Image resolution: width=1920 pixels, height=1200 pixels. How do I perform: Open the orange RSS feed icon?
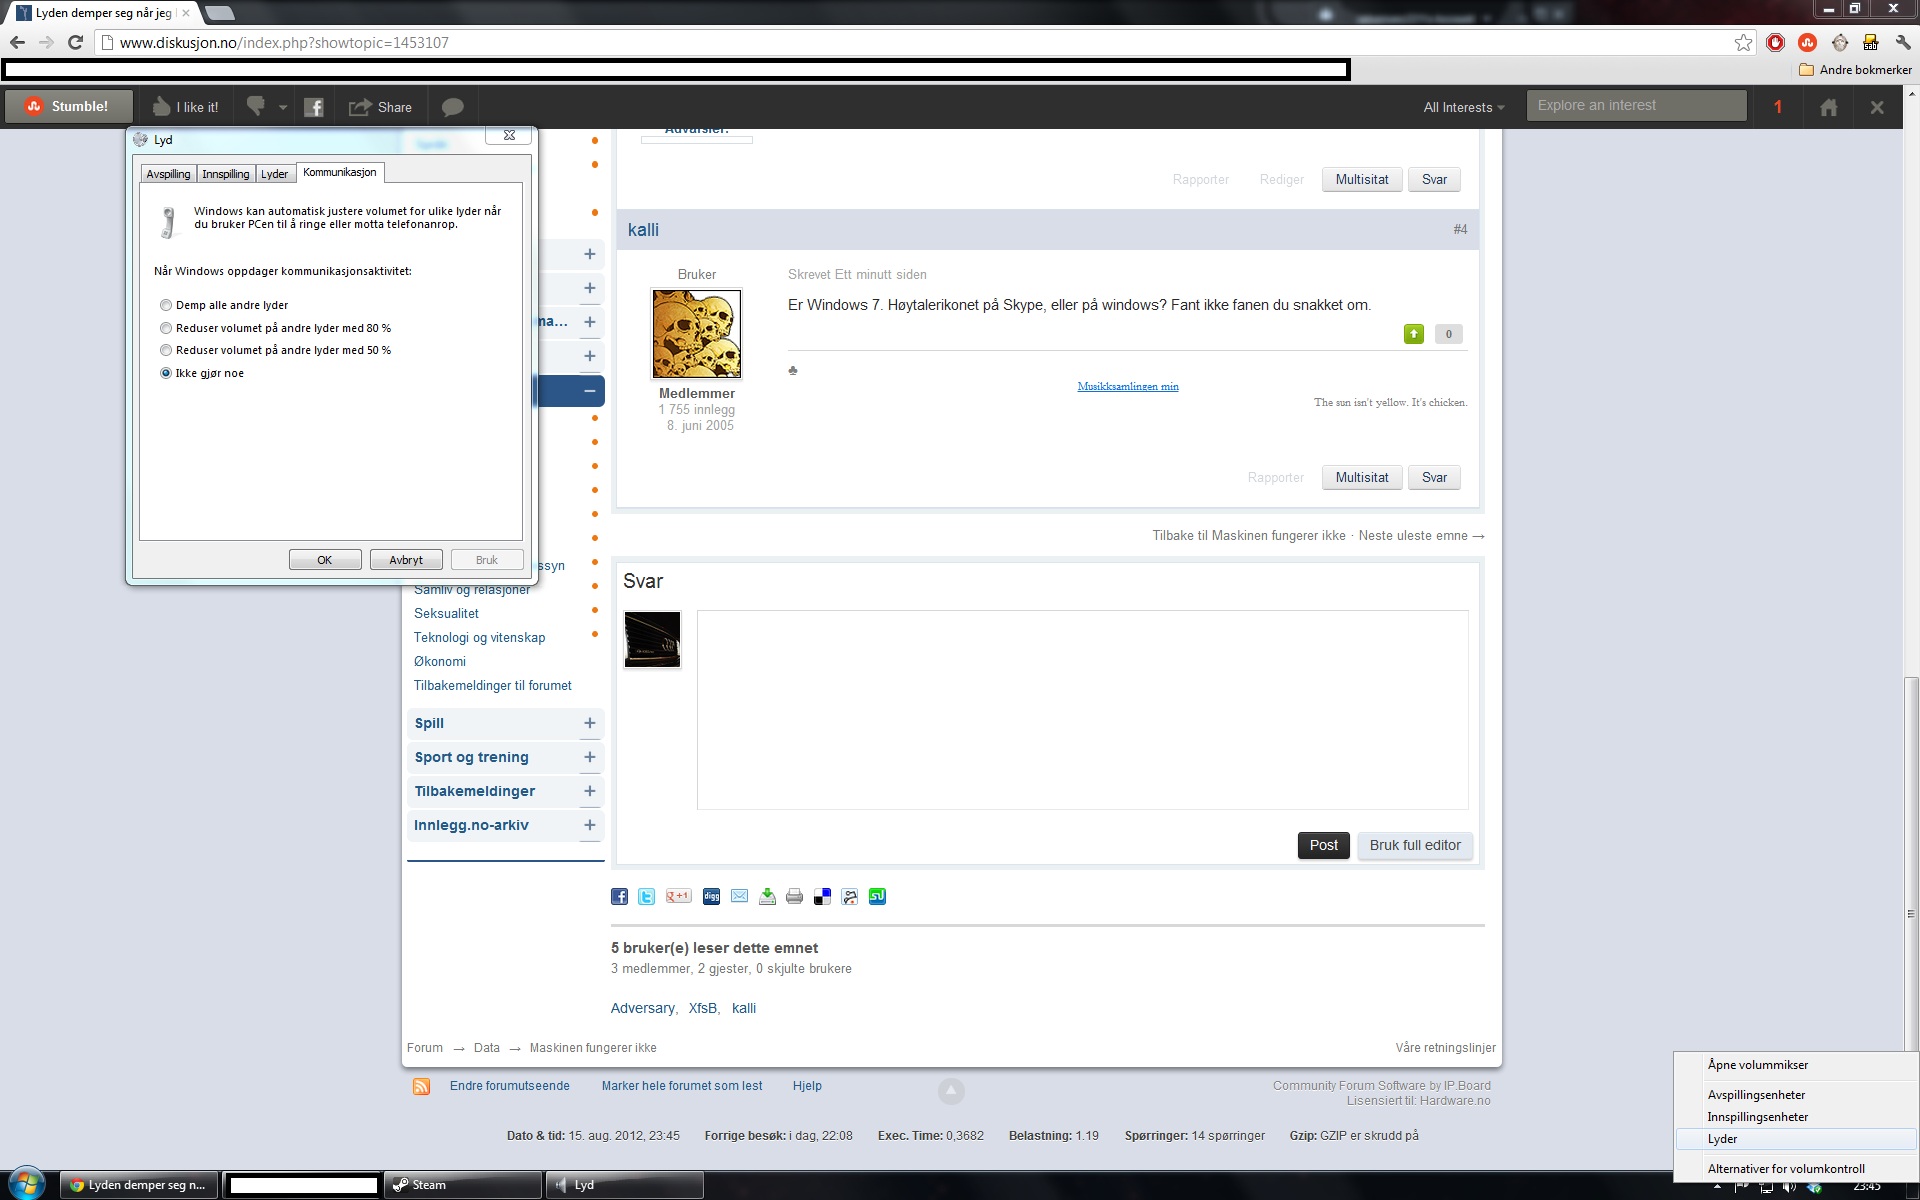point(422,1086)
